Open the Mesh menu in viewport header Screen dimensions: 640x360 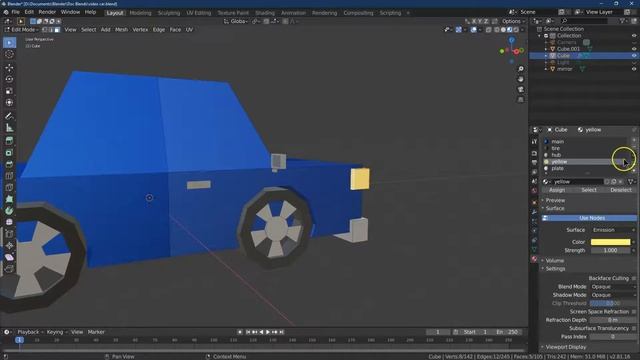click(121, 30)
